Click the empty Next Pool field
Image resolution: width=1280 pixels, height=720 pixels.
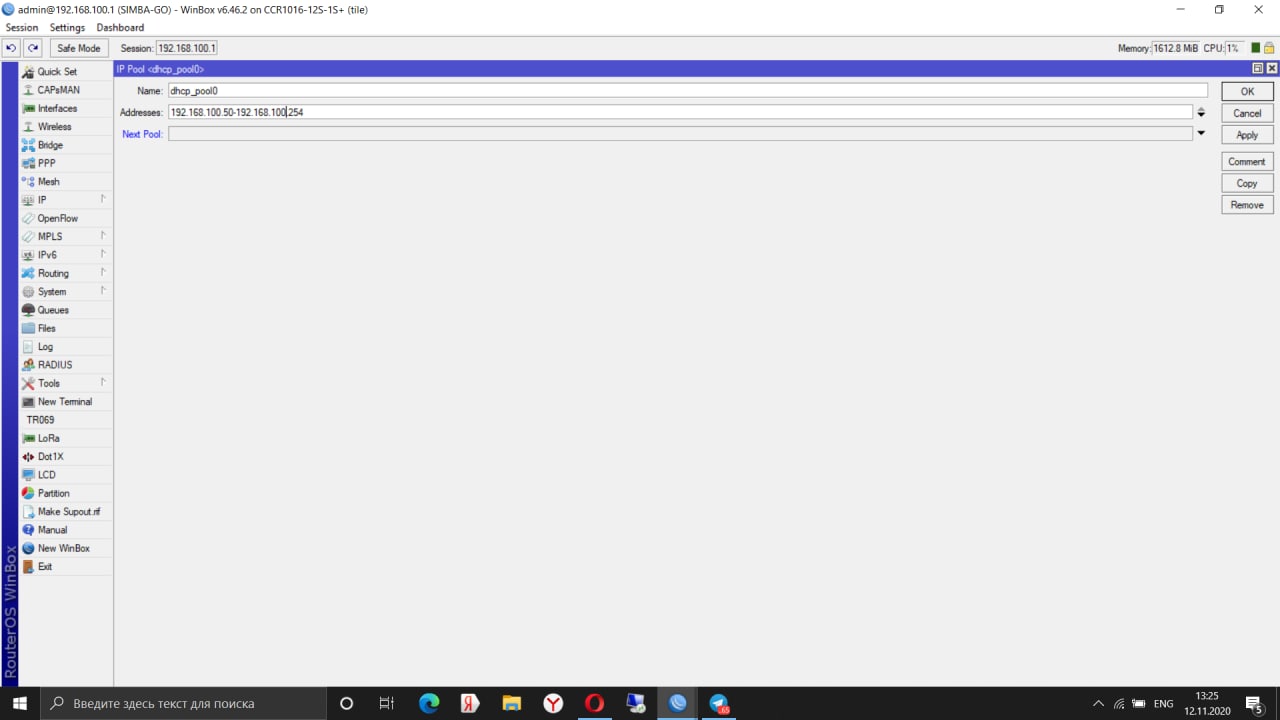pyautogui.click(x=680, y=134)
